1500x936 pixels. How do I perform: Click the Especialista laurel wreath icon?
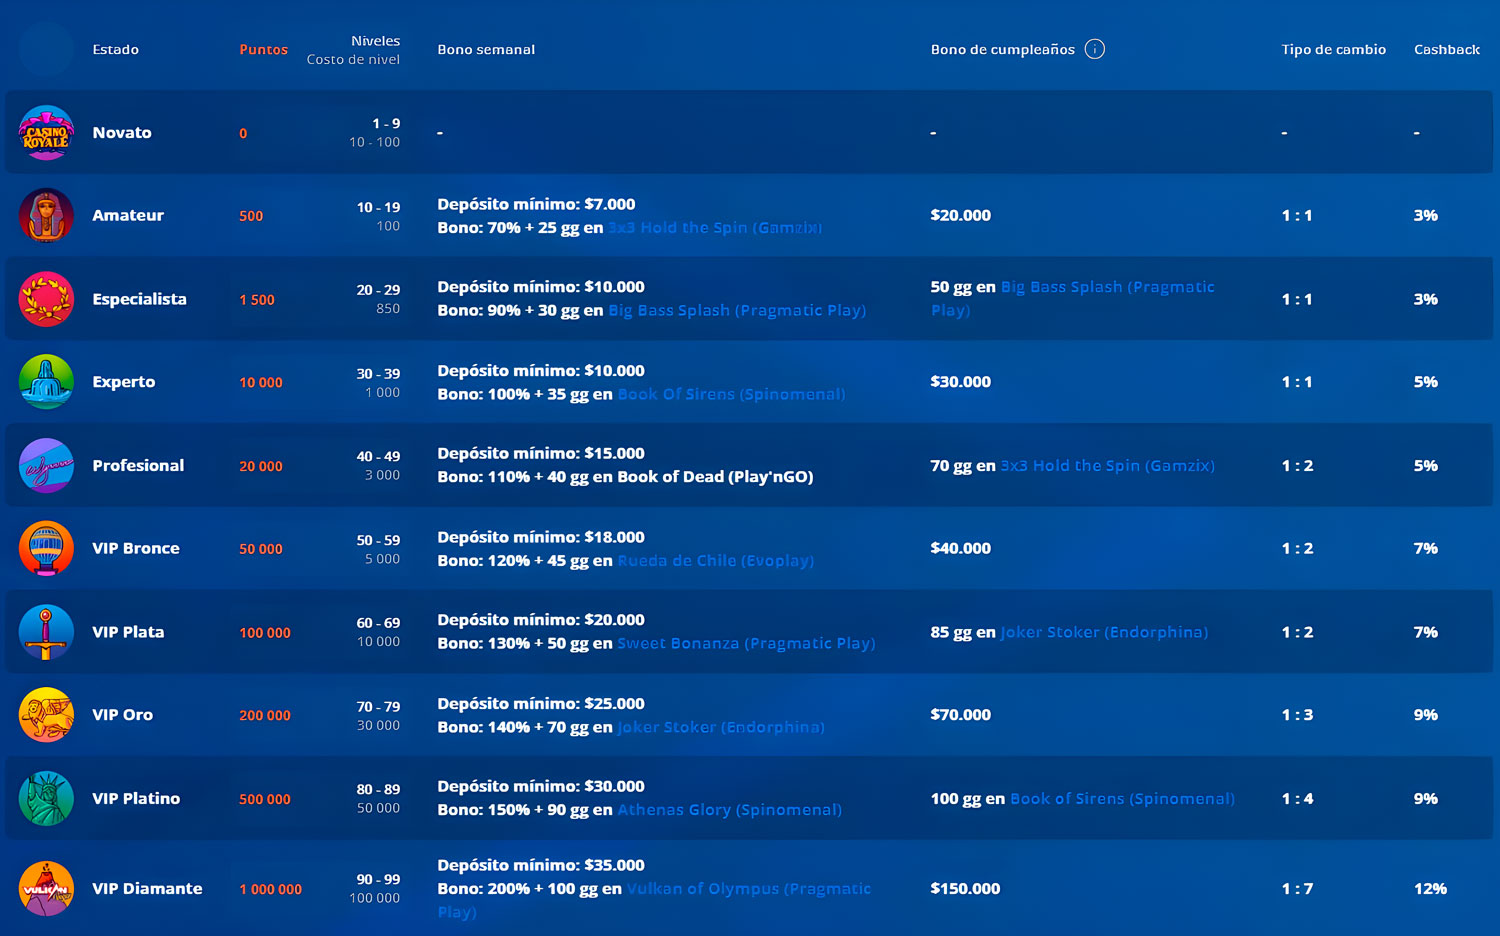[46, 299]
